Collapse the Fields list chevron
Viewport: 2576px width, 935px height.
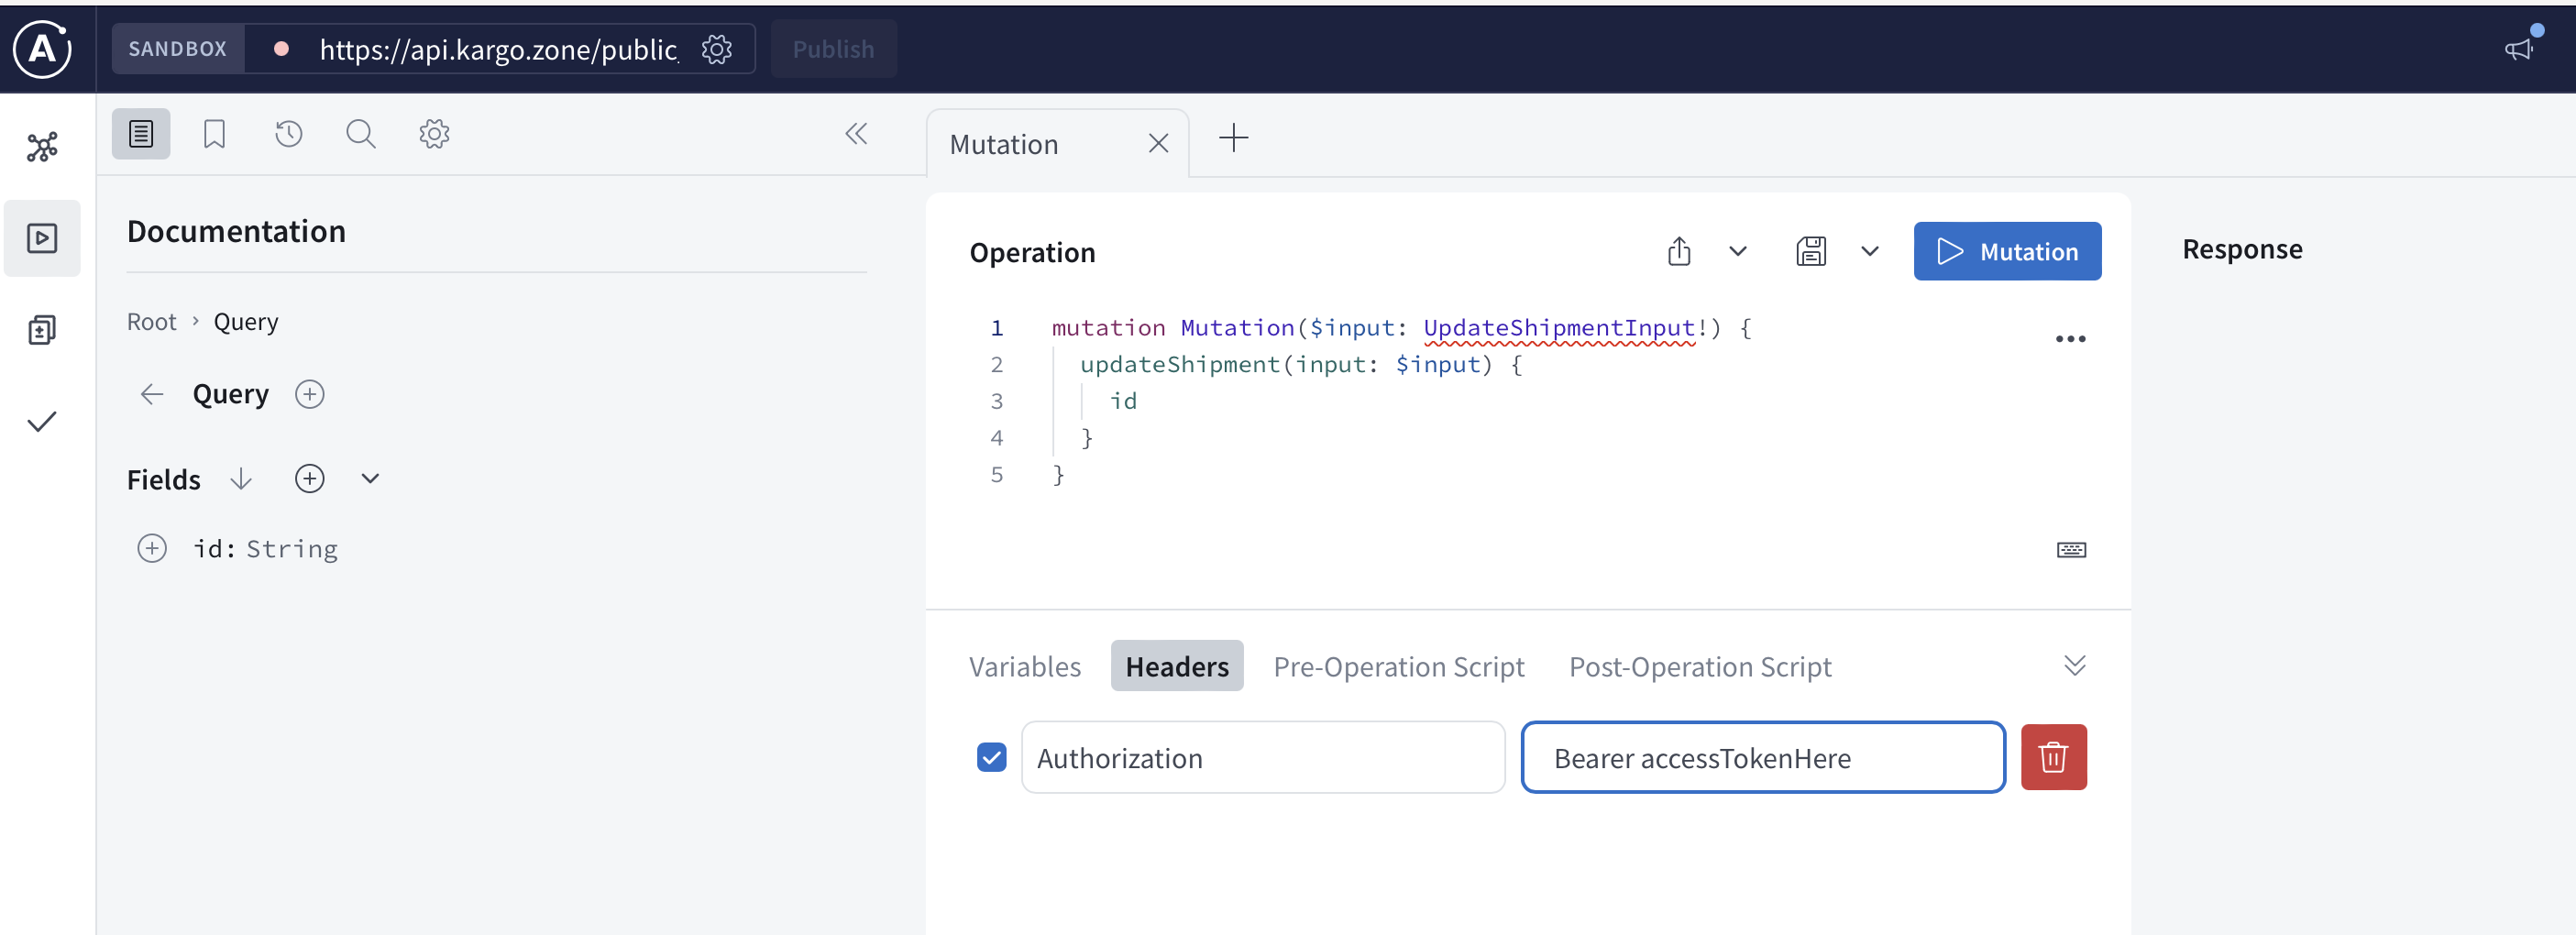(370, 478)
